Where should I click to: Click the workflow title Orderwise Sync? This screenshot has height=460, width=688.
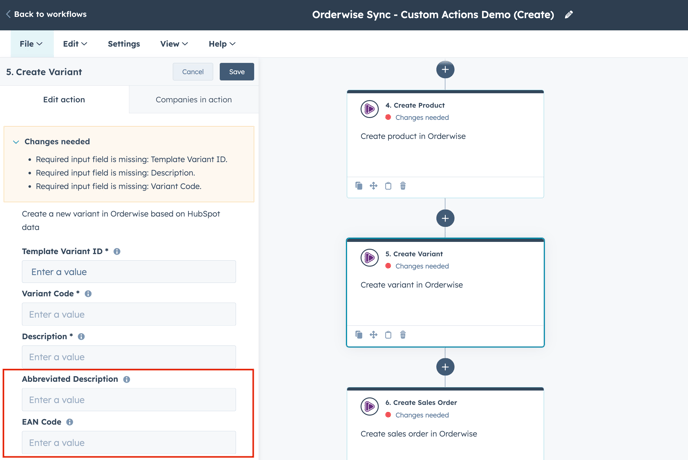(x=433, y=14)
